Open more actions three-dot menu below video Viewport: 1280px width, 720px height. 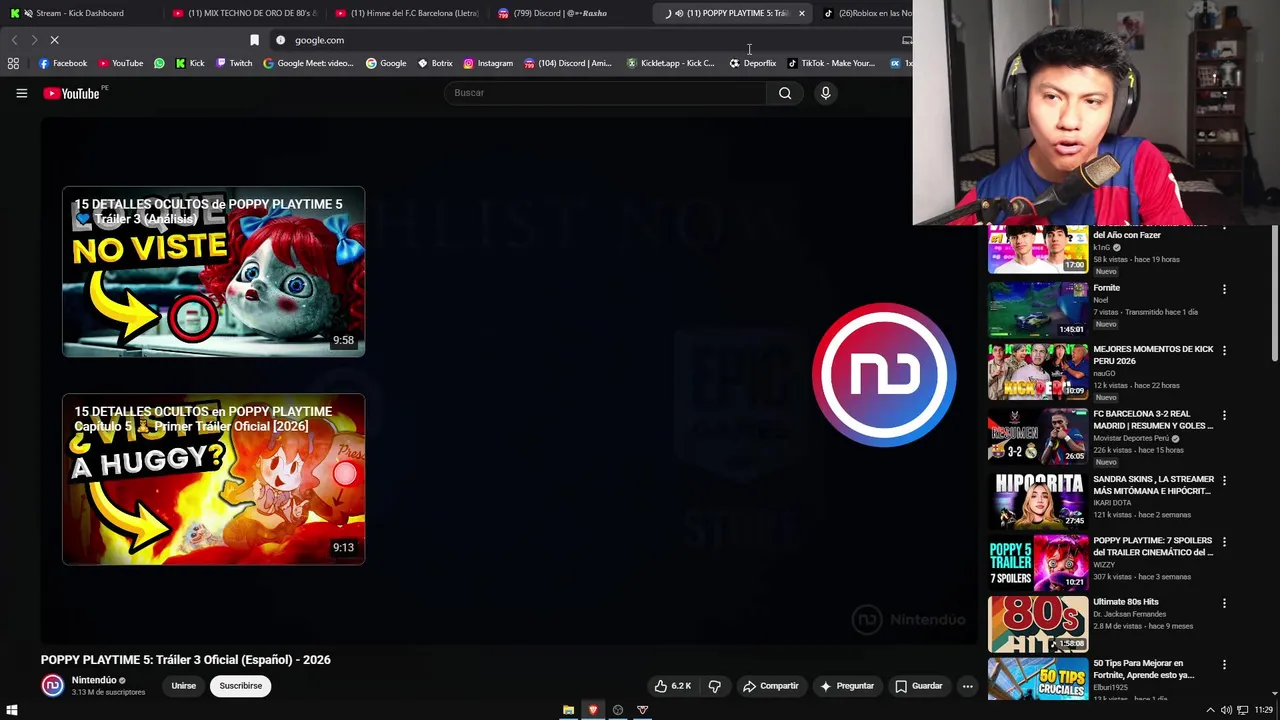(967, 686)
